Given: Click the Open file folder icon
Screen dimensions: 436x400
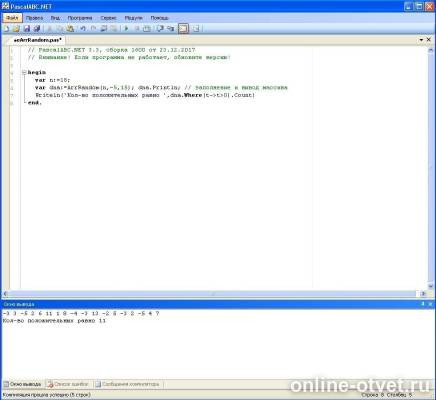Looking at the screenshot, I should click(x=16, y=29).
